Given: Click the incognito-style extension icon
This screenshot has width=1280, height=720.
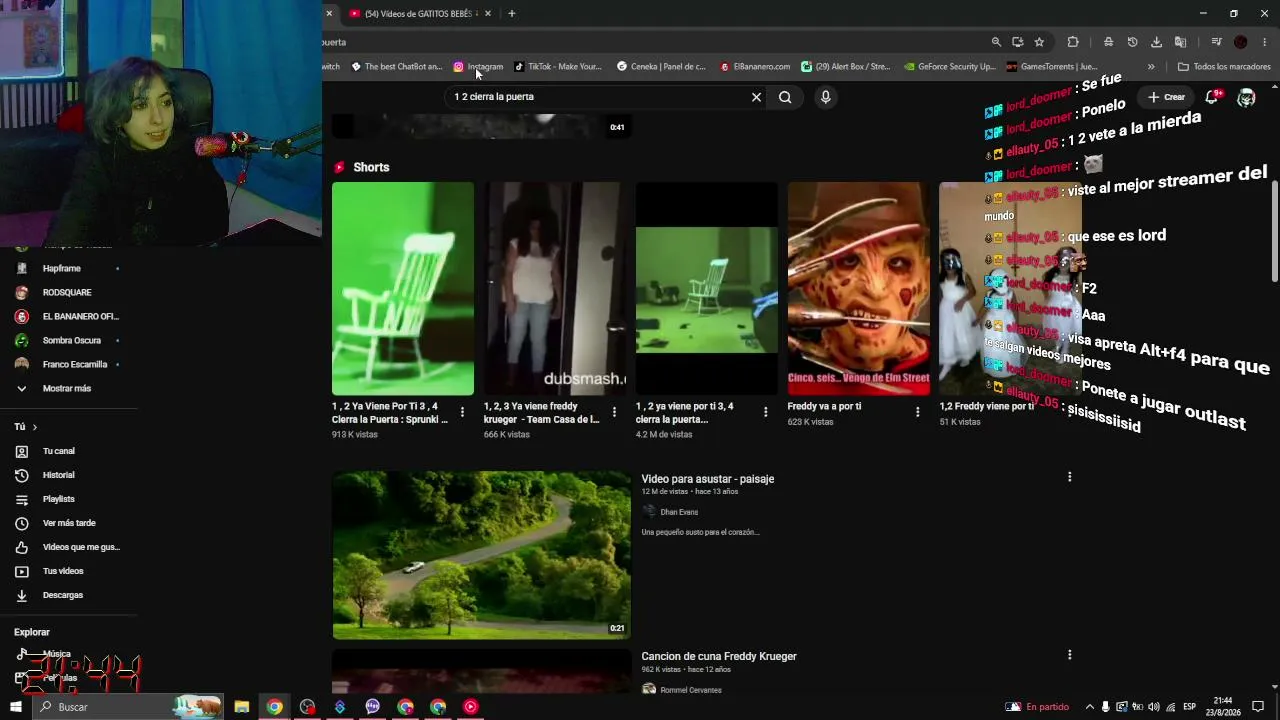Looking at the screenshot, I should pyautogui.click(x=1108, y=42).
